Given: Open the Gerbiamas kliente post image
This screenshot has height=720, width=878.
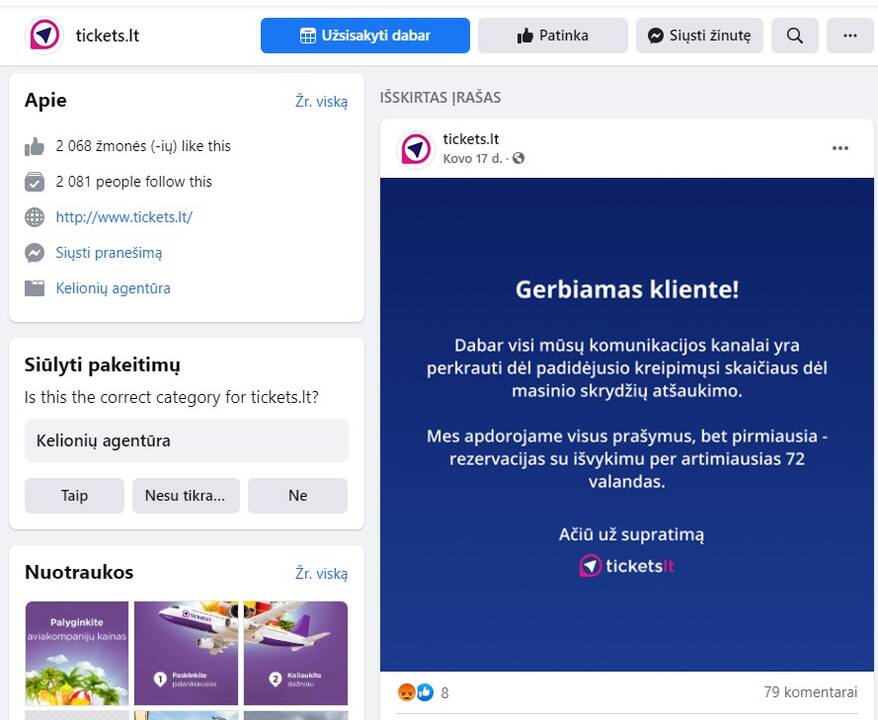Looking at the screenshot, I should pyautogui.click(x=627, y=424).
